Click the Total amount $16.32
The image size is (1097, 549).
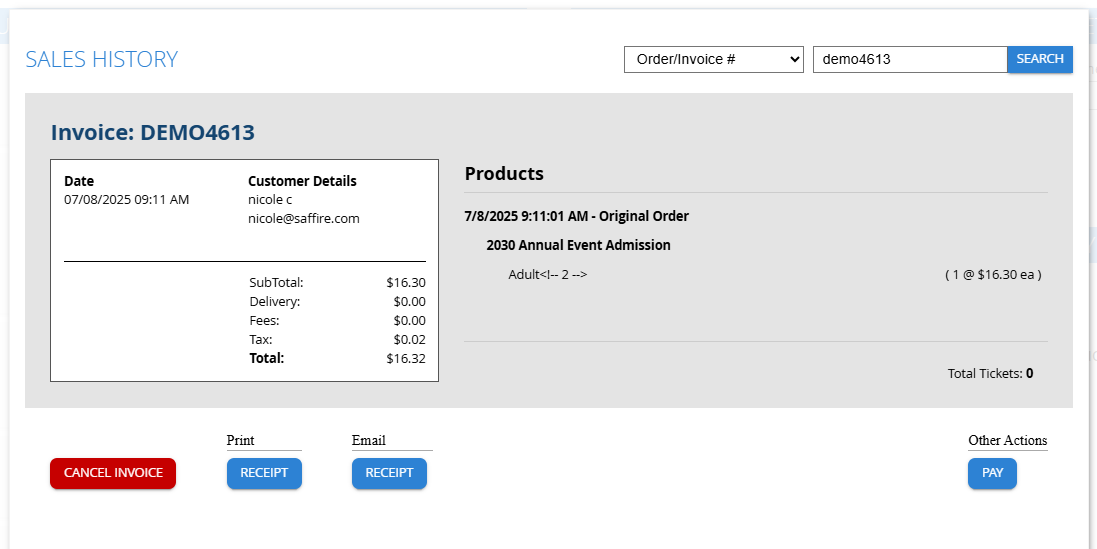tap(406, 358)
